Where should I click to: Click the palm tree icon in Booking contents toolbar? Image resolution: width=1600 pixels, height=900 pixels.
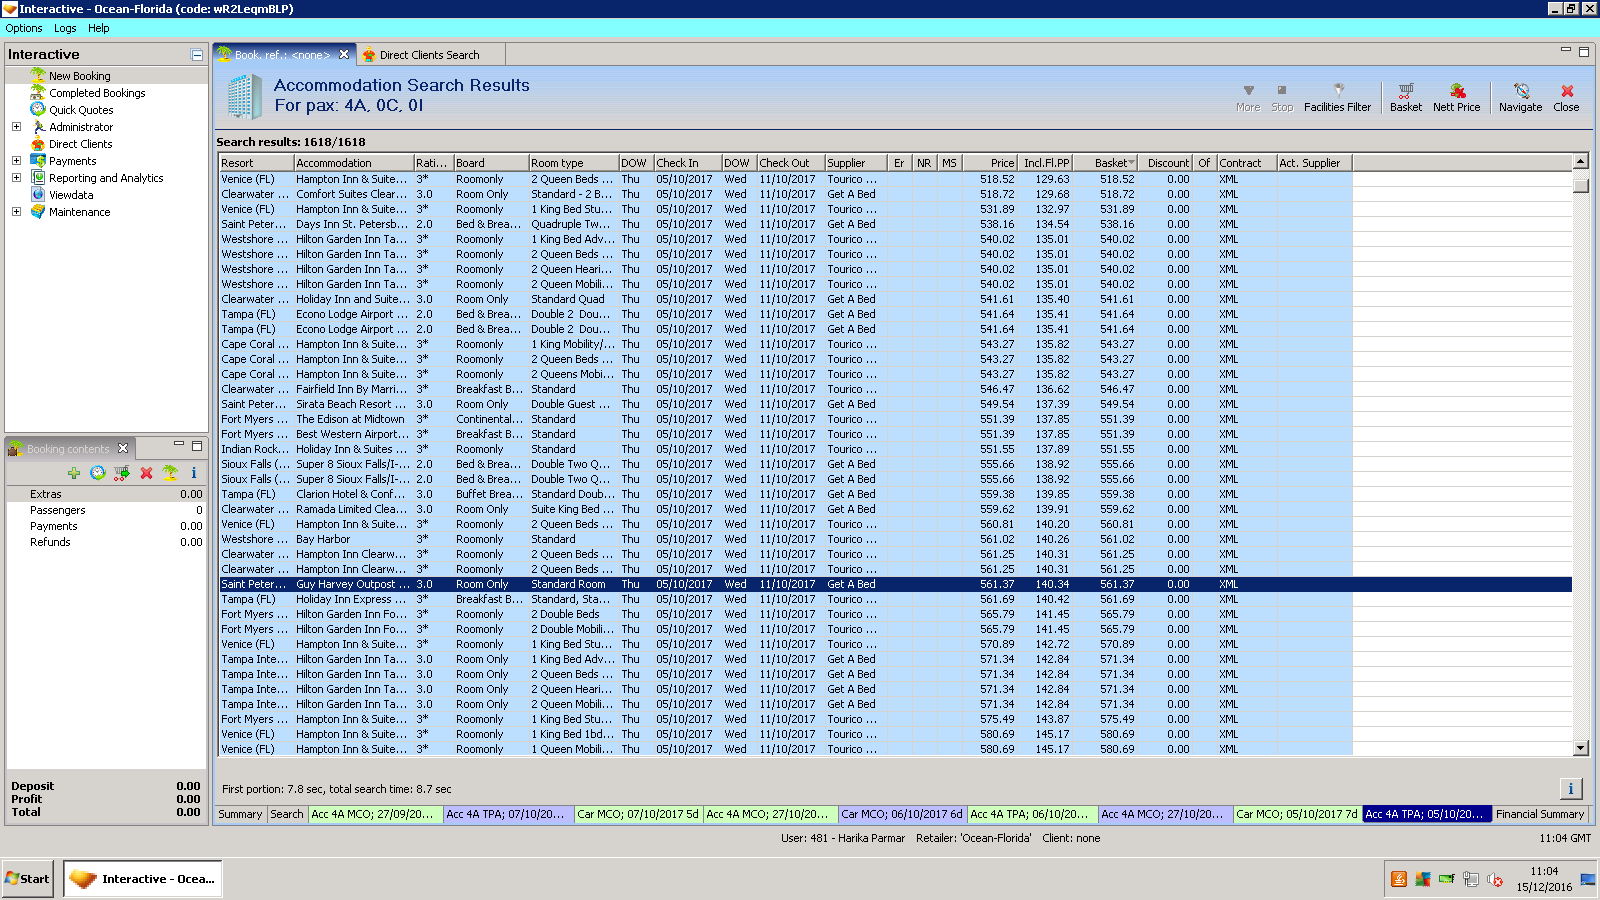click(170, 473)
